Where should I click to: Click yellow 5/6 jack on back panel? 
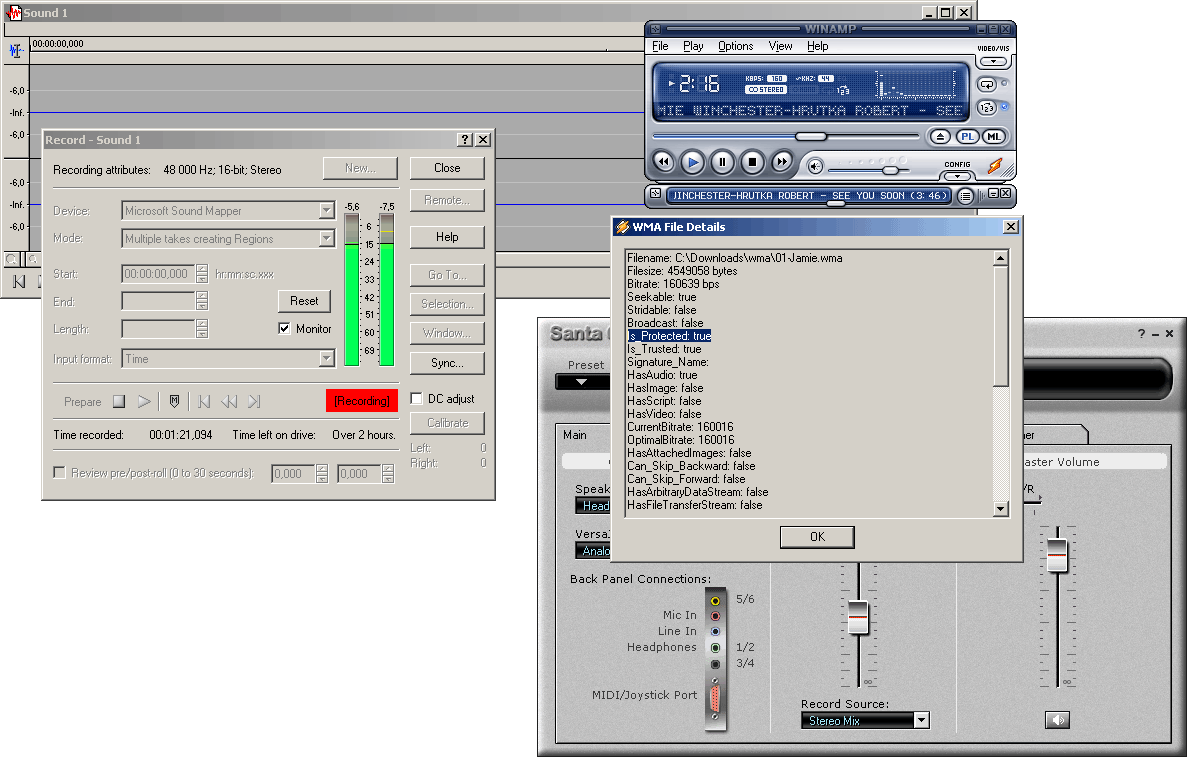click(715, 601)
